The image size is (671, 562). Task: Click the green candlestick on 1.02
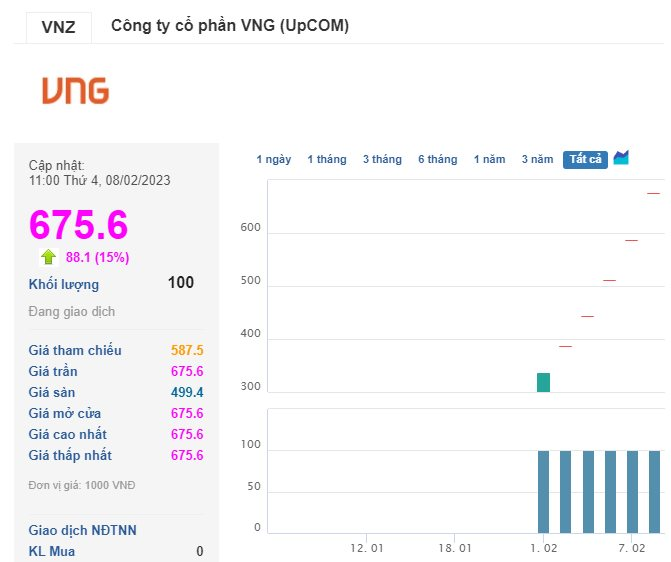pyautogui.click(x=543, y=382)
